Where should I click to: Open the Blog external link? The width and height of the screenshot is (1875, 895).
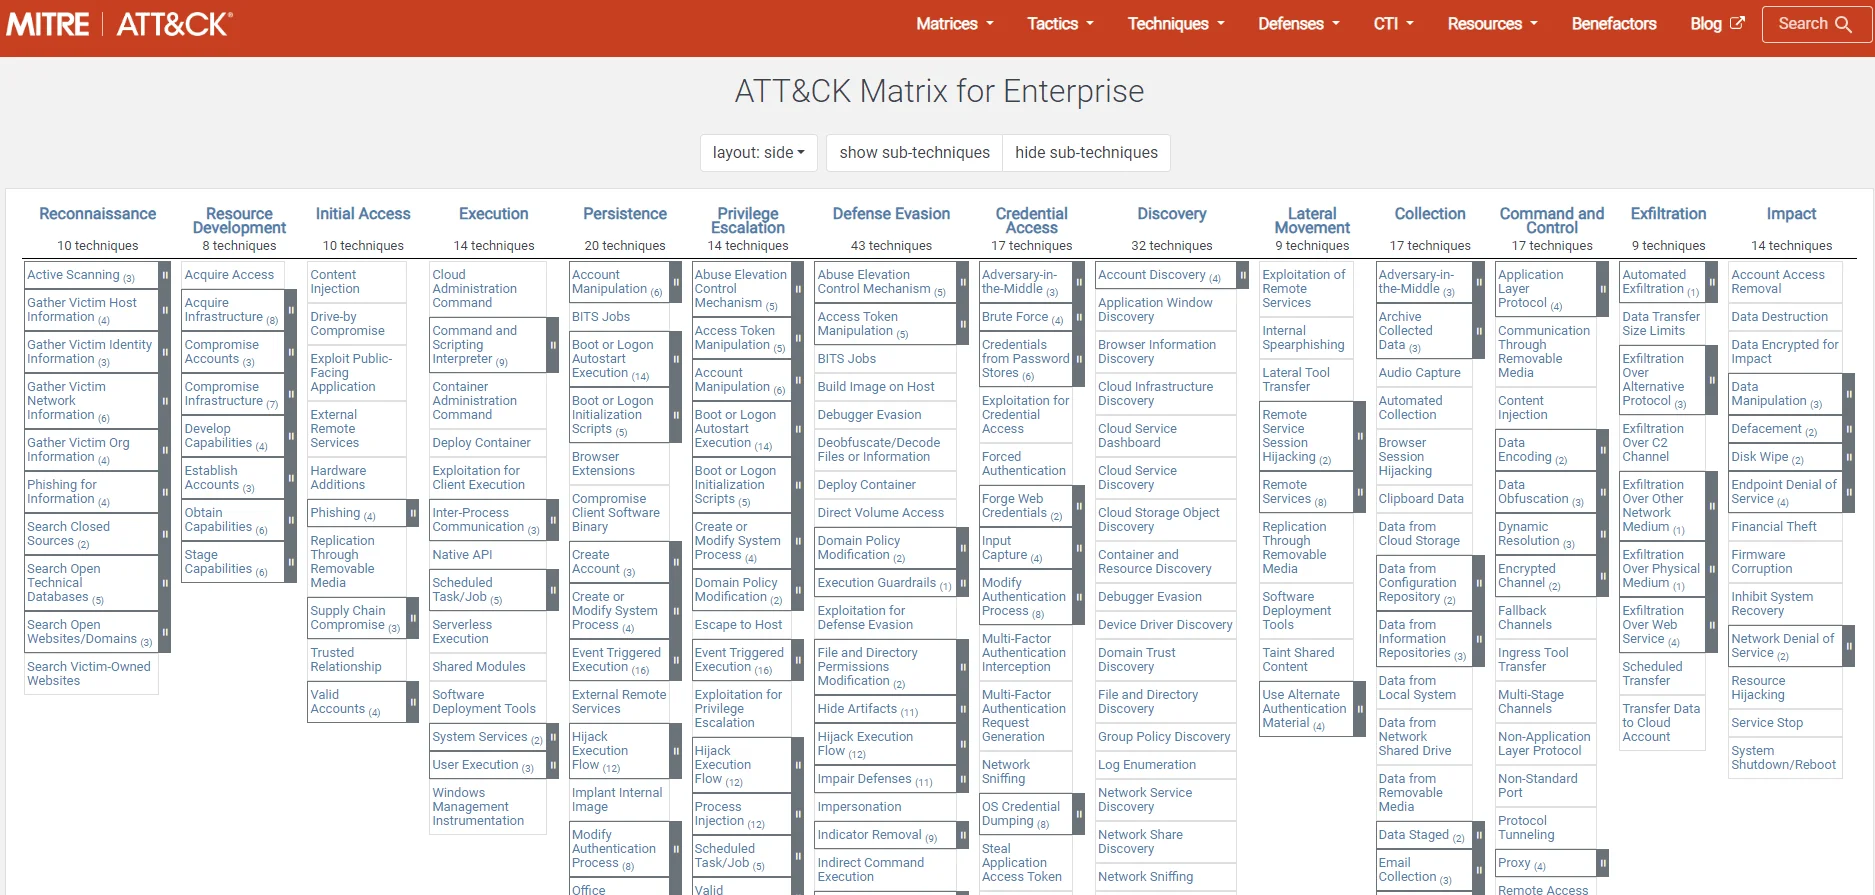1717,24
